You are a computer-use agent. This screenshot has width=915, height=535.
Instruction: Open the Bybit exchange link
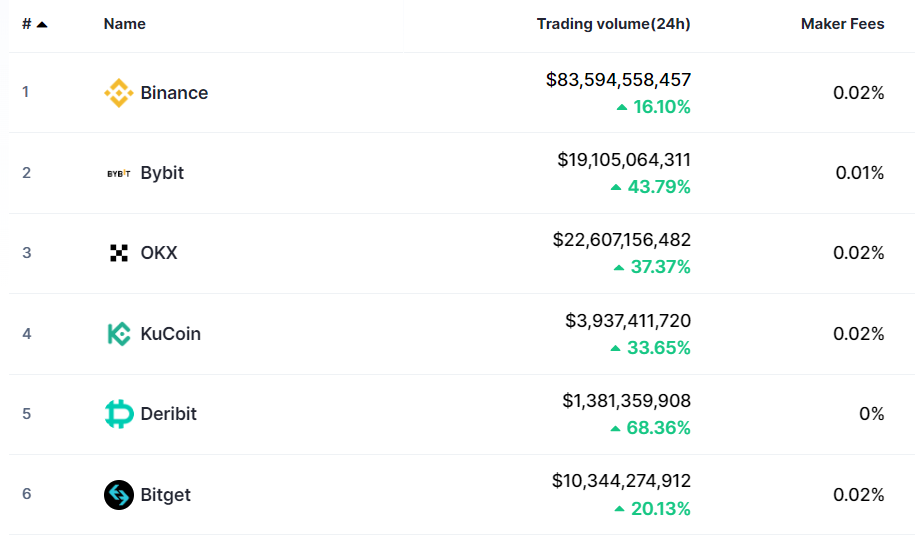click(162, 173)
